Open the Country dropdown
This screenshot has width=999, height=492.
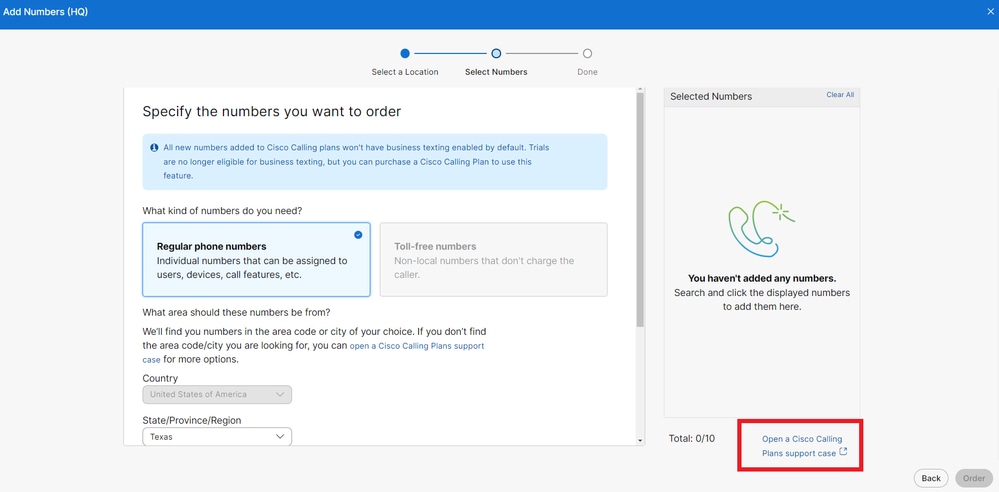217,394
